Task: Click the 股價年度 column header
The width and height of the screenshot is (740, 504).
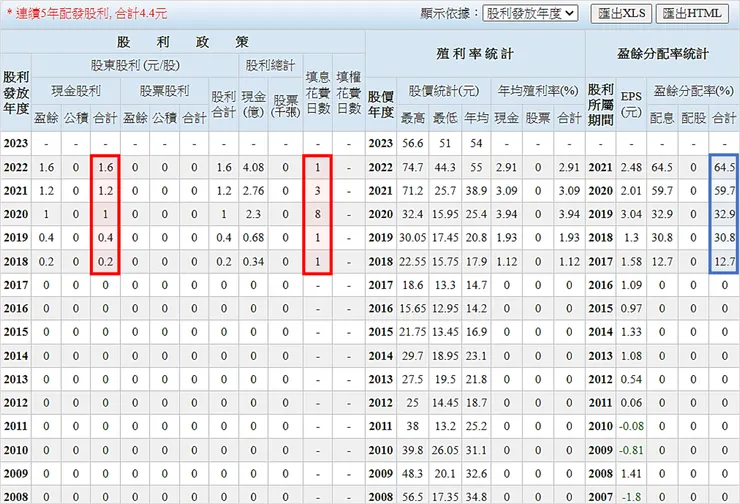Action: pyautogui.click(x=381, y=104)
